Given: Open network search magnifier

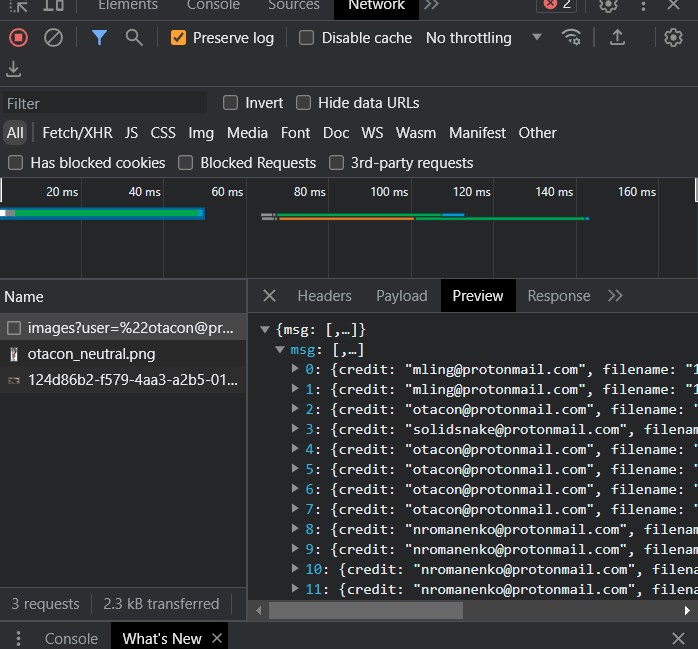Looking at the screenshot, I should tap(134, 38).
